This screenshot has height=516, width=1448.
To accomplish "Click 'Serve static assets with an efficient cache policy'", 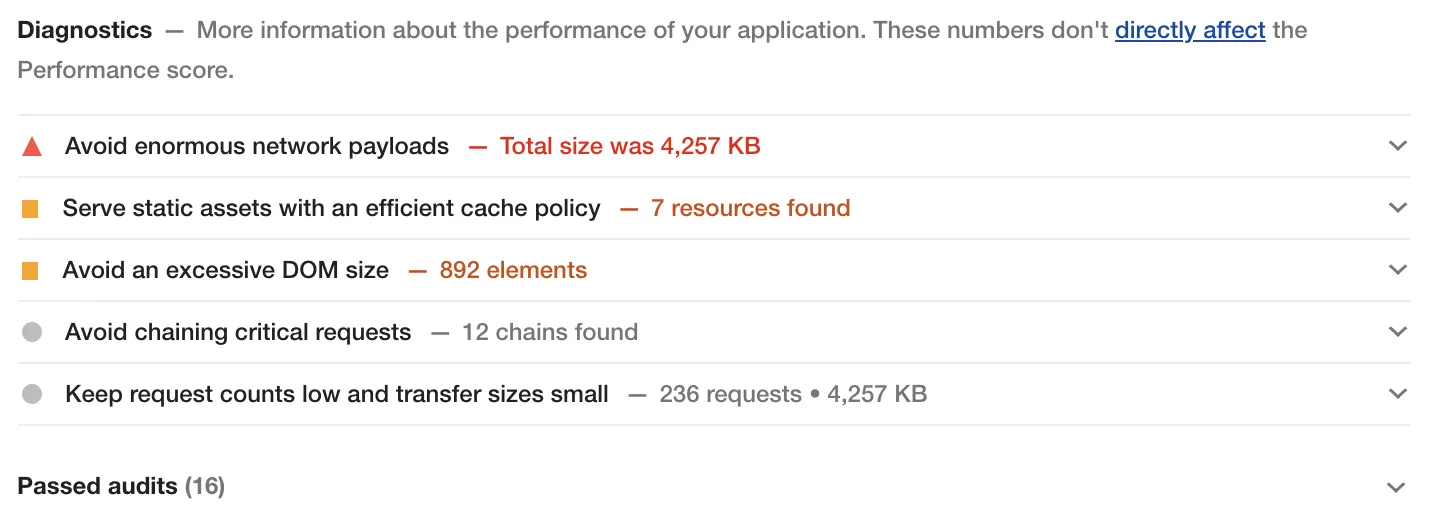I will (x=332, y=208).
